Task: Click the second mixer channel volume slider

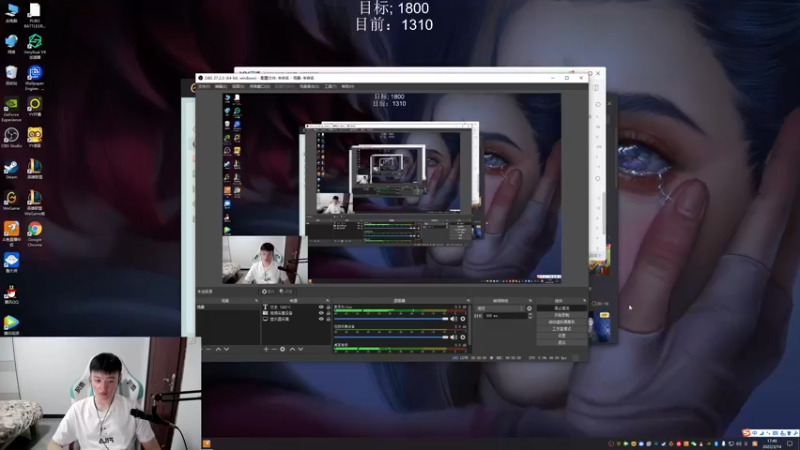Action: click(x=391, y=337)
